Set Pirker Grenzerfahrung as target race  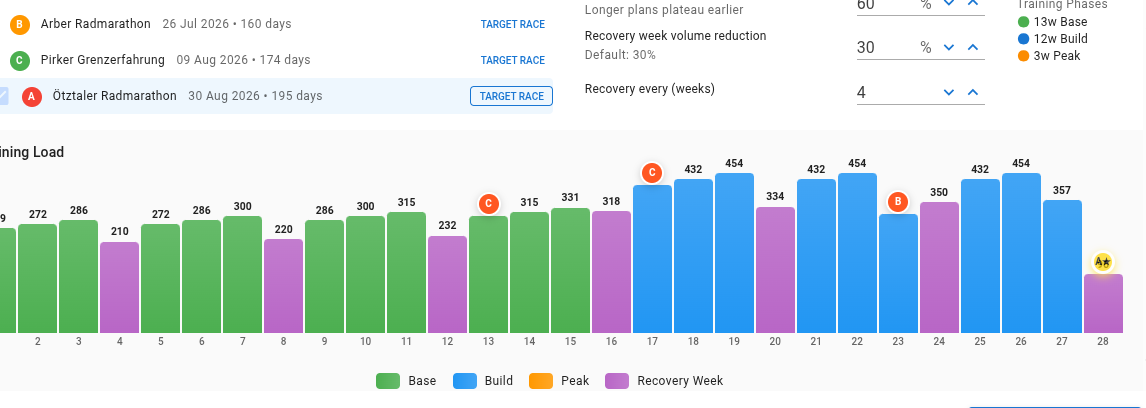(512, 61)
